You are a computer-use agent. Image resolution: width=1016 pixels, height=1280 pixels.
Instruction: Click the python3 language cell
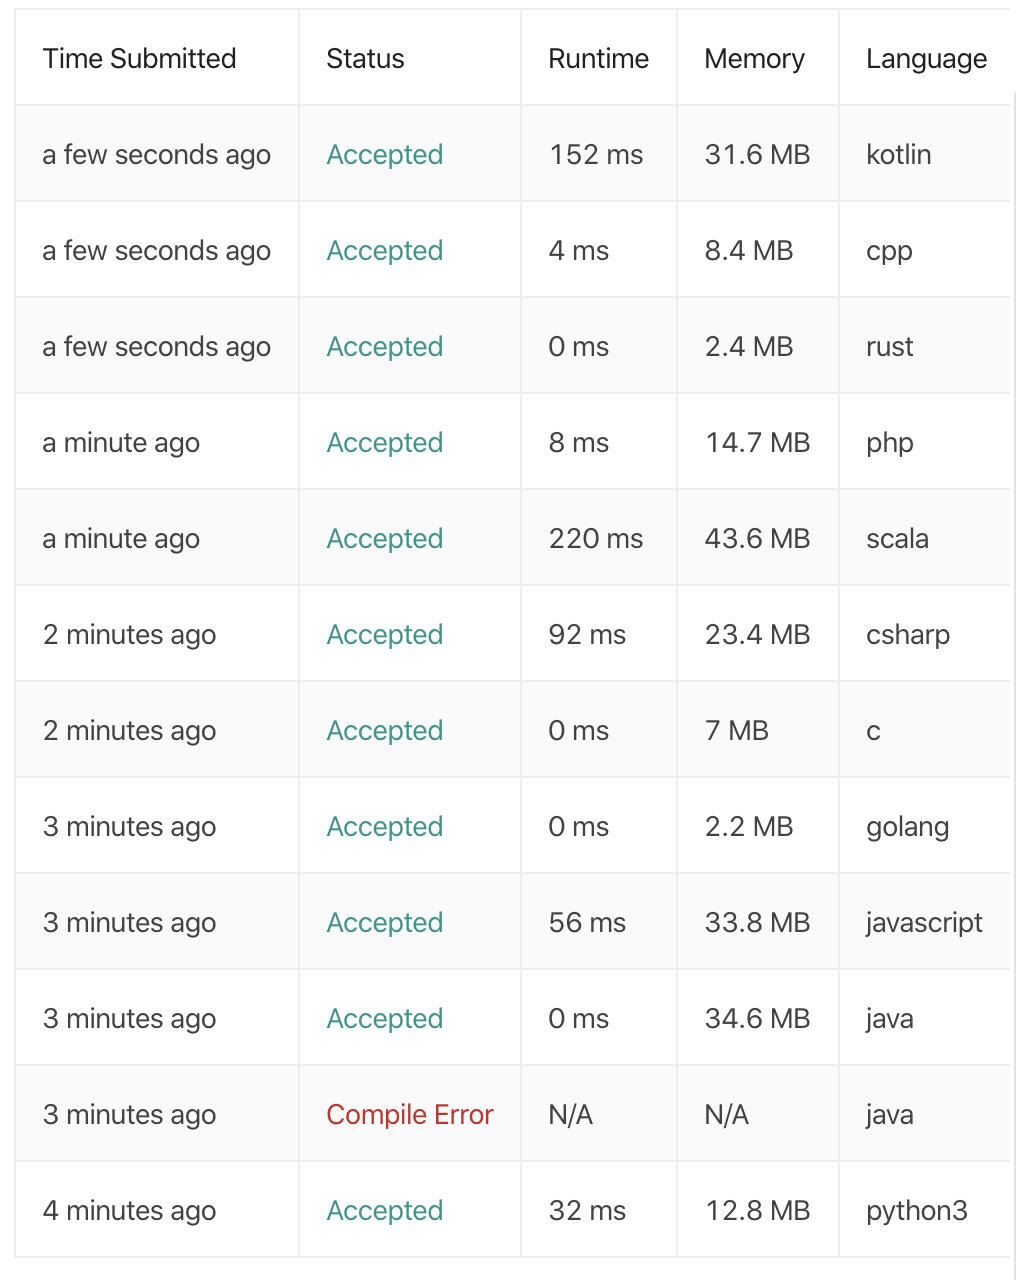[917, 1211]
